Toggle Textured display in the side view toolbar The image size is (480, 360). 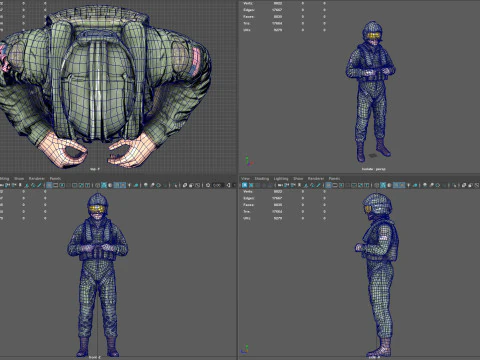point(402,185)
